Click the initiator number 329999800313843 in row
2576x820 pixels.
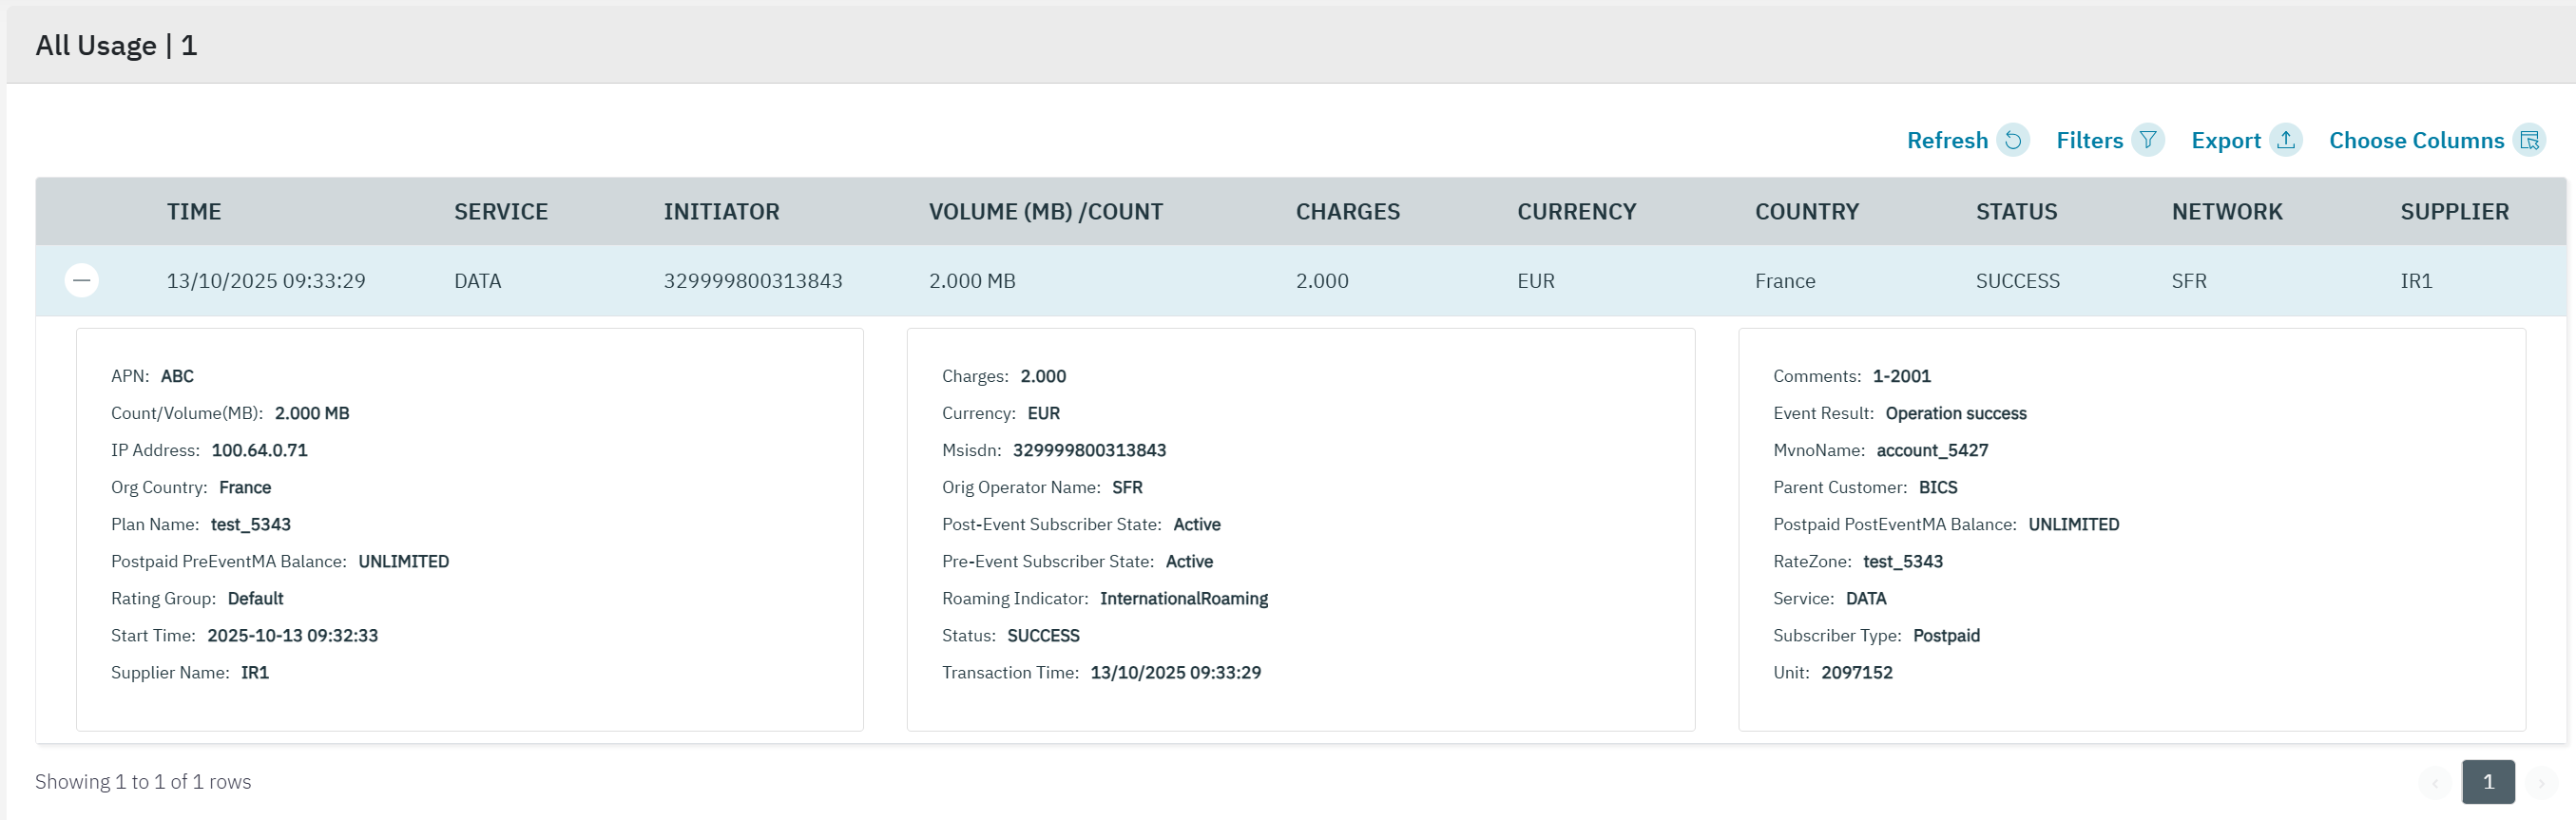pos(752,281)
